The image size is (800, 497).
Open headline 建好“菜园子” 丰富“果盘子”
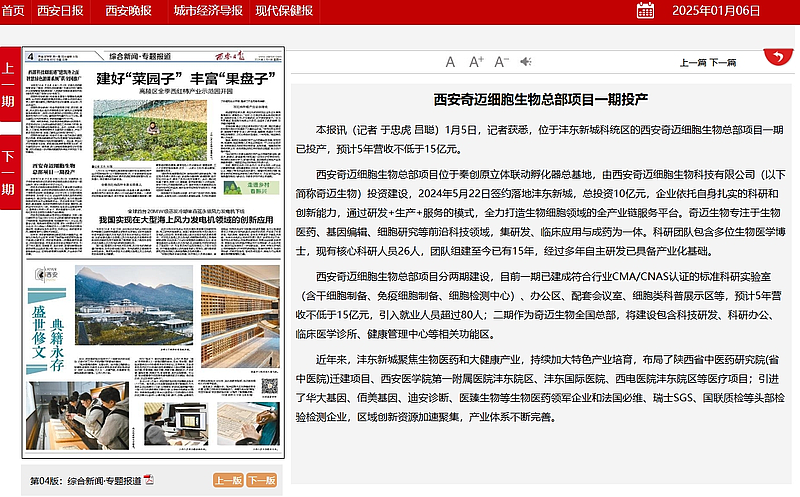click(186, 78)
